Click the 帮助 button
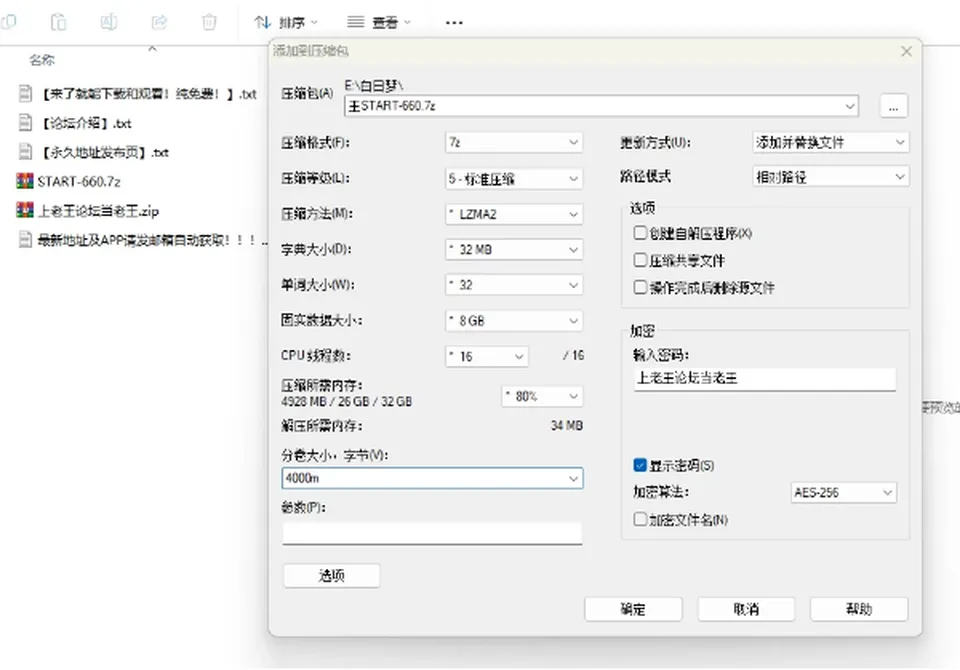 pos(859,609)
